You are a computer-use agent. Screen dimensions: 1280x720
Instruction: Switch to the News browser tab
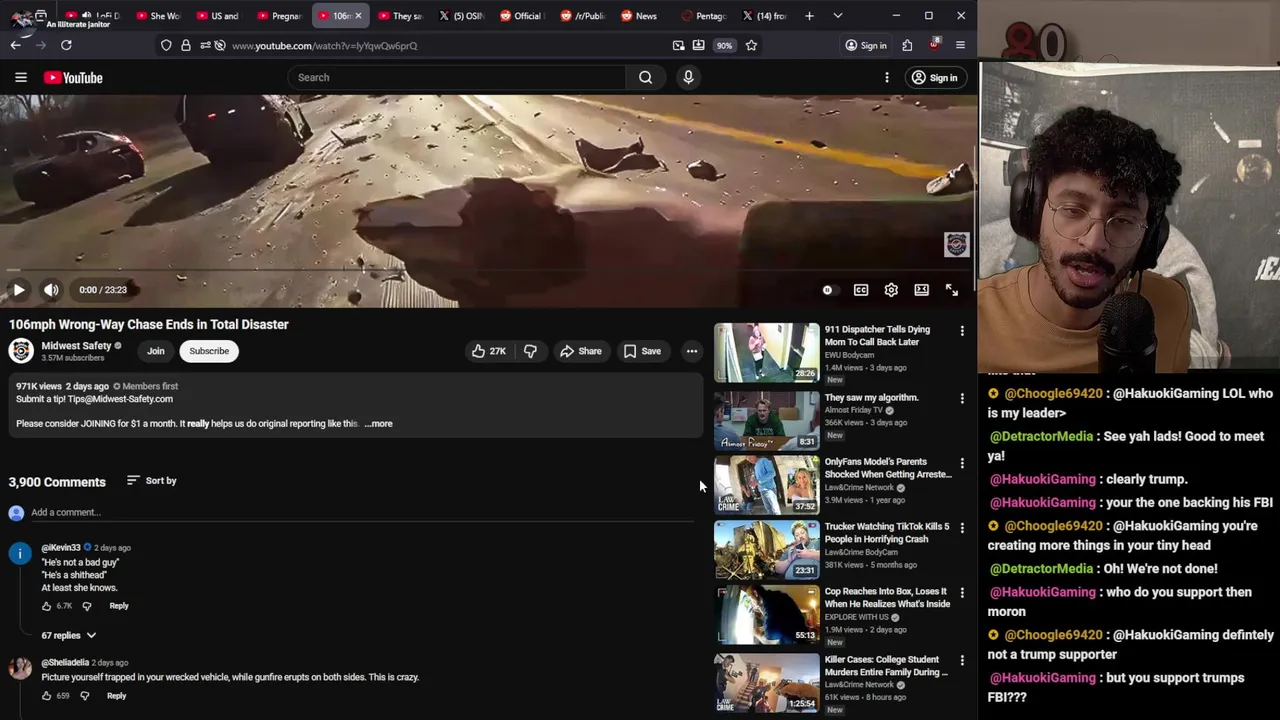(x=638, y=16)
